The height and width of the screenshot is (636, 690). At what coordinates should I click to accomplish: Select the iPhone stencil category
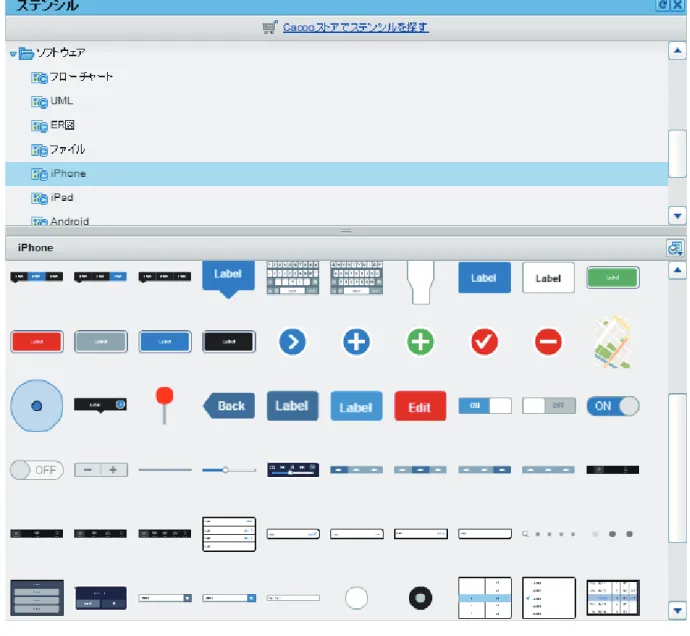(x=337, y=173)
